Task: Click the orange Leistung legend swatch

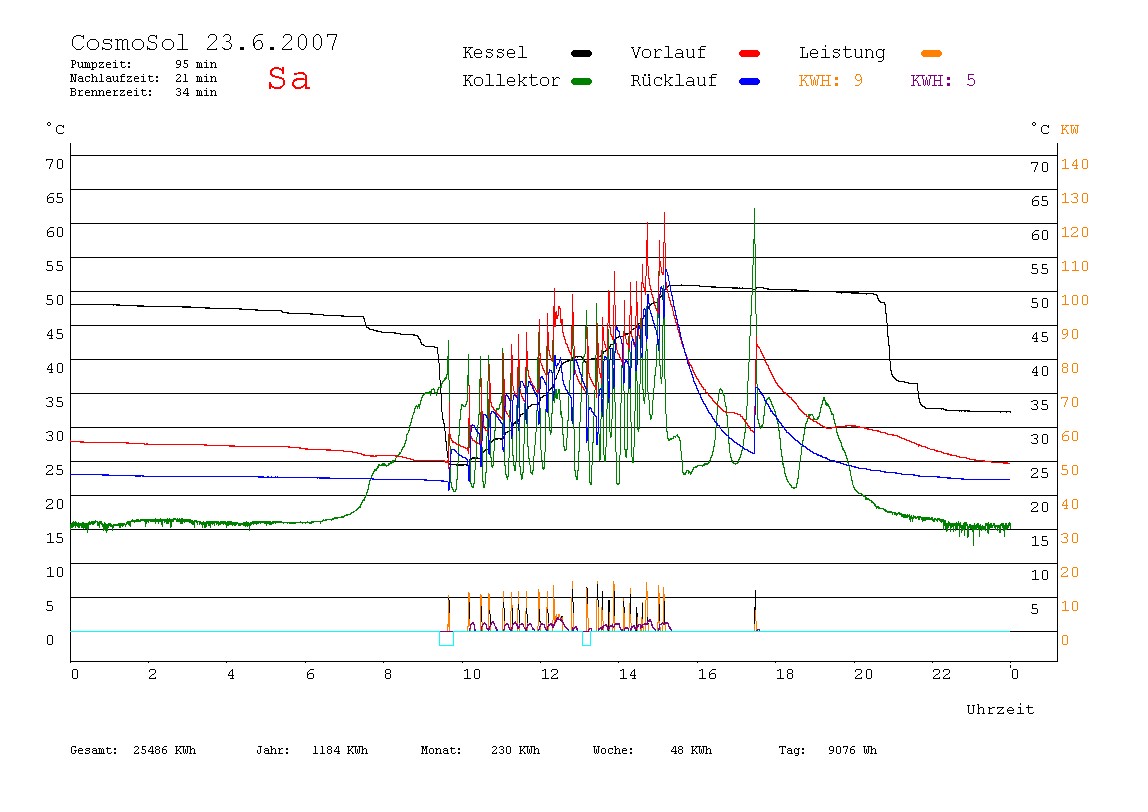Action: [x=931, y=53]
